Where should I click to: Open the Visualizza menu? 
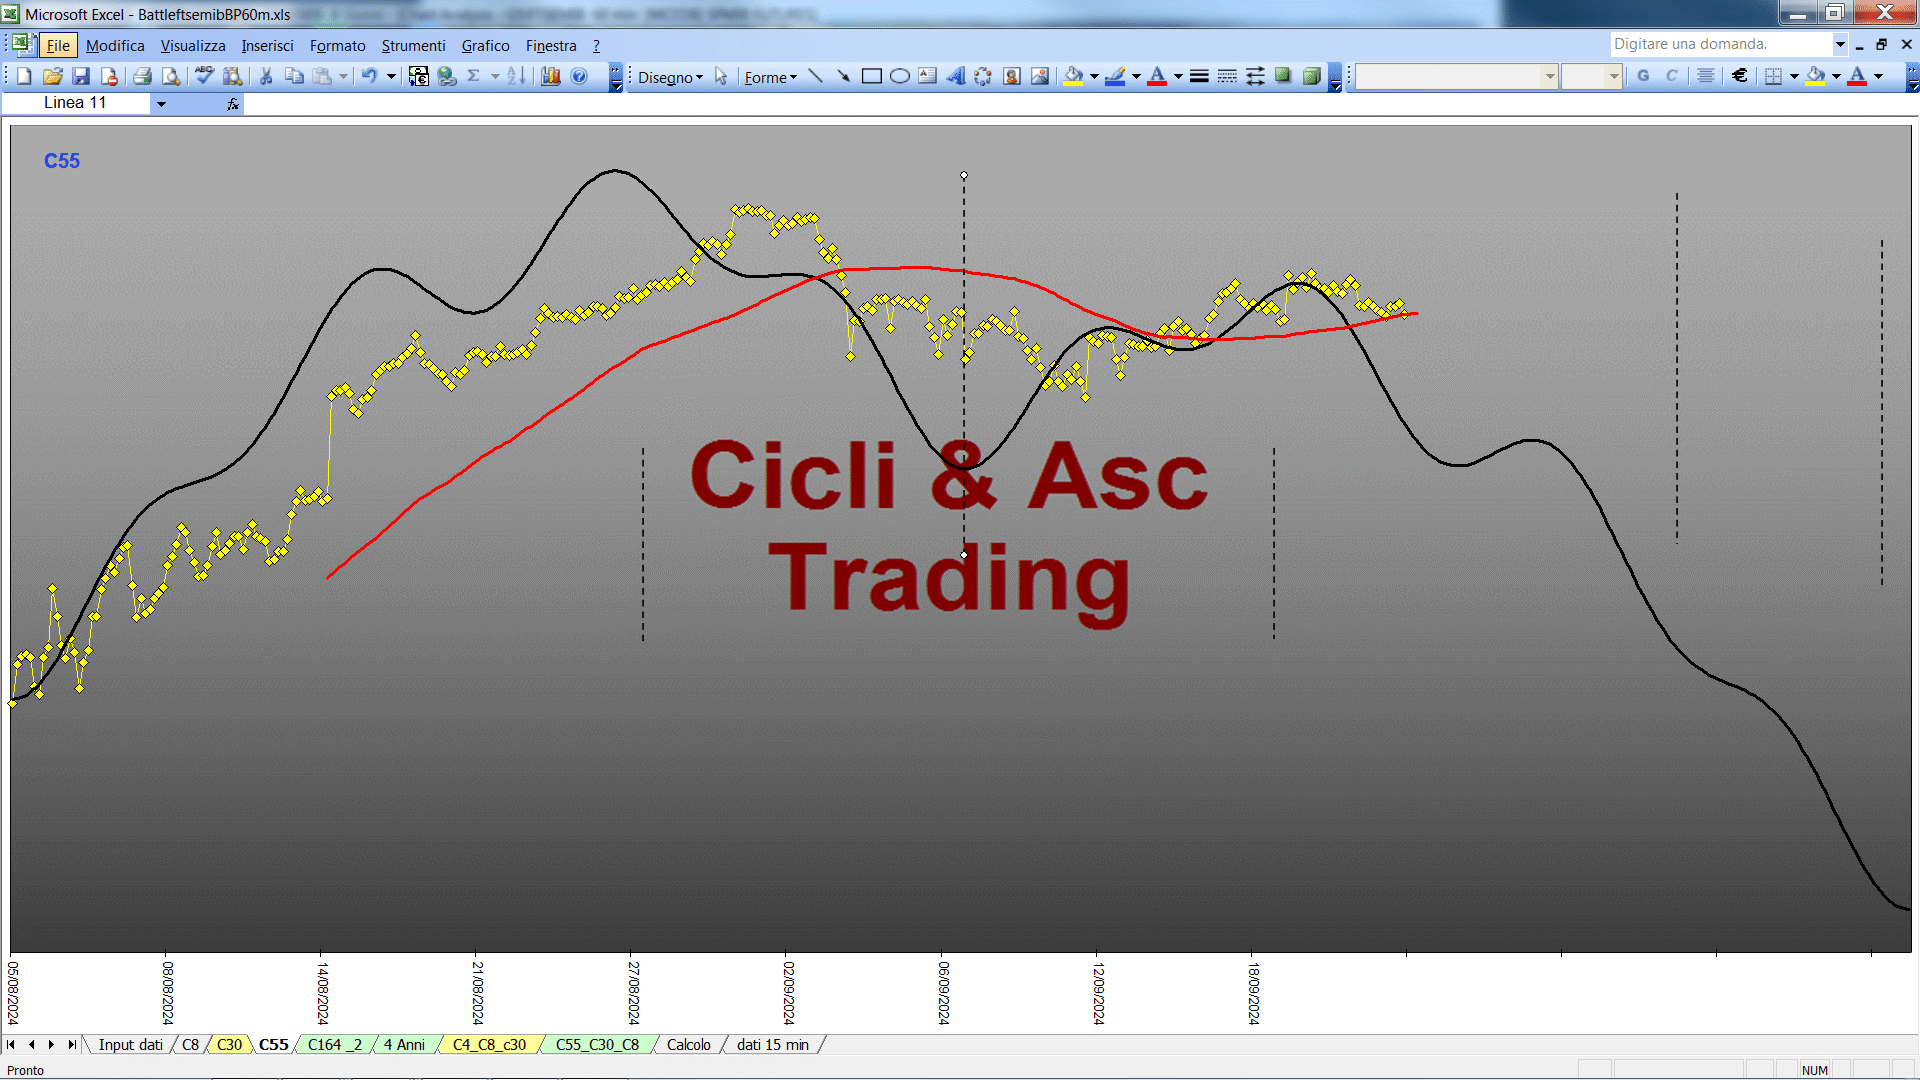tap(193, 45)
